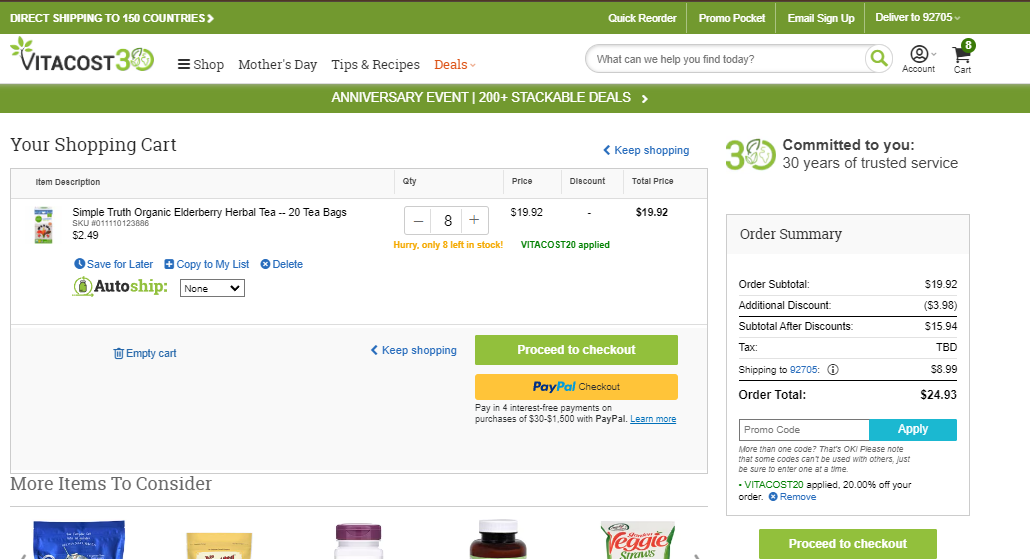Viewport: 1030px width, 559px height.
Task: Click the shipping info icon
Action: tap(833, 369)
